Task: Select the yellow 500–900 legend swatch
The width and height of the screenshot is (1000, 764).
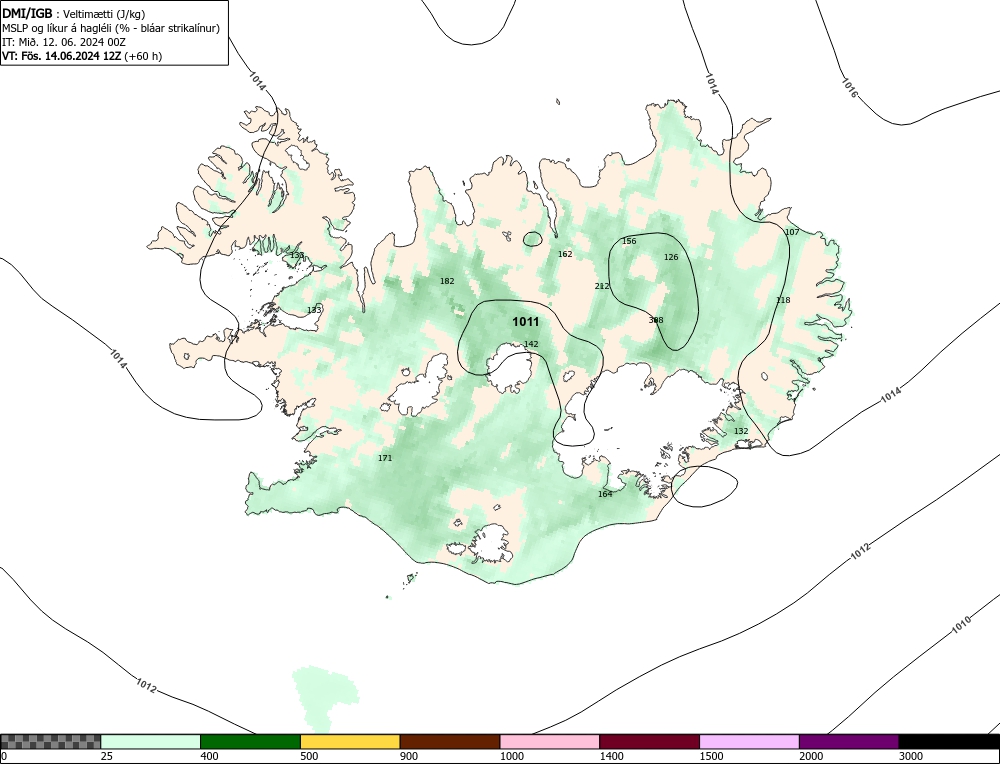Action: (x=350, y=741)
